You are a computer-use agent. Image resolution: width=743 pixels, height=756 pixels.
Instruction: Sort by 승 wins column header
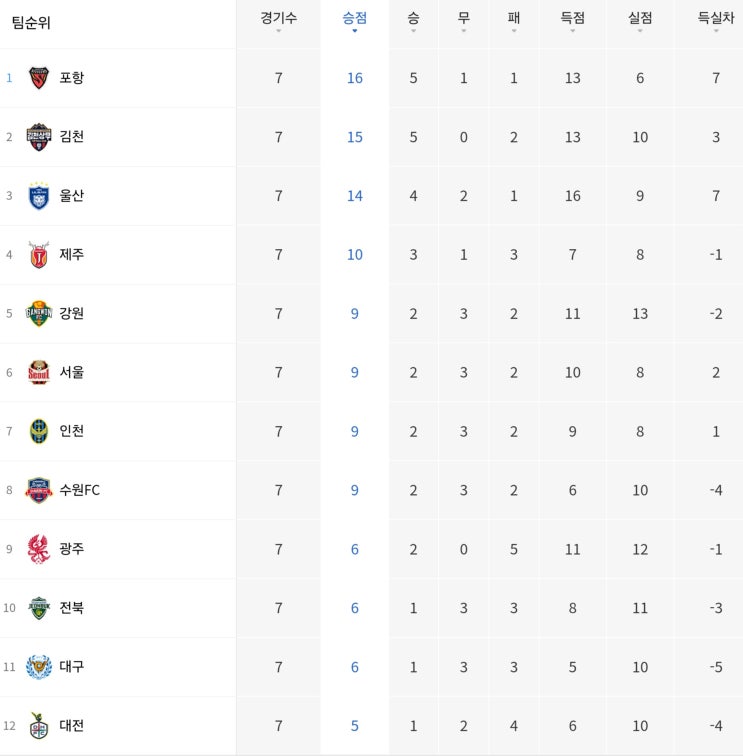coord(413,19)
